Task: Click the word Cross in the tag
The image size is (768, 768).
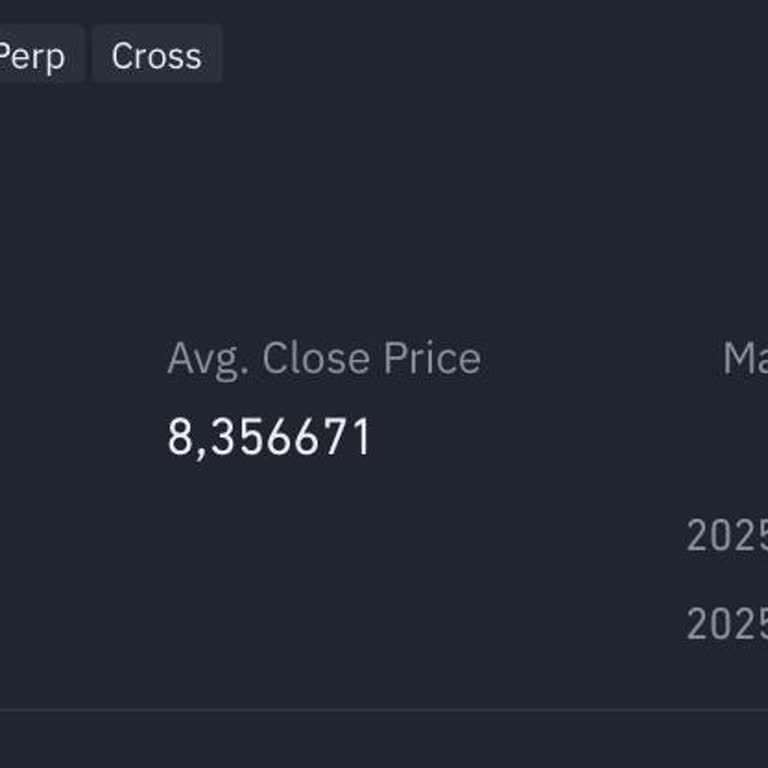Action: coord(157,56)
